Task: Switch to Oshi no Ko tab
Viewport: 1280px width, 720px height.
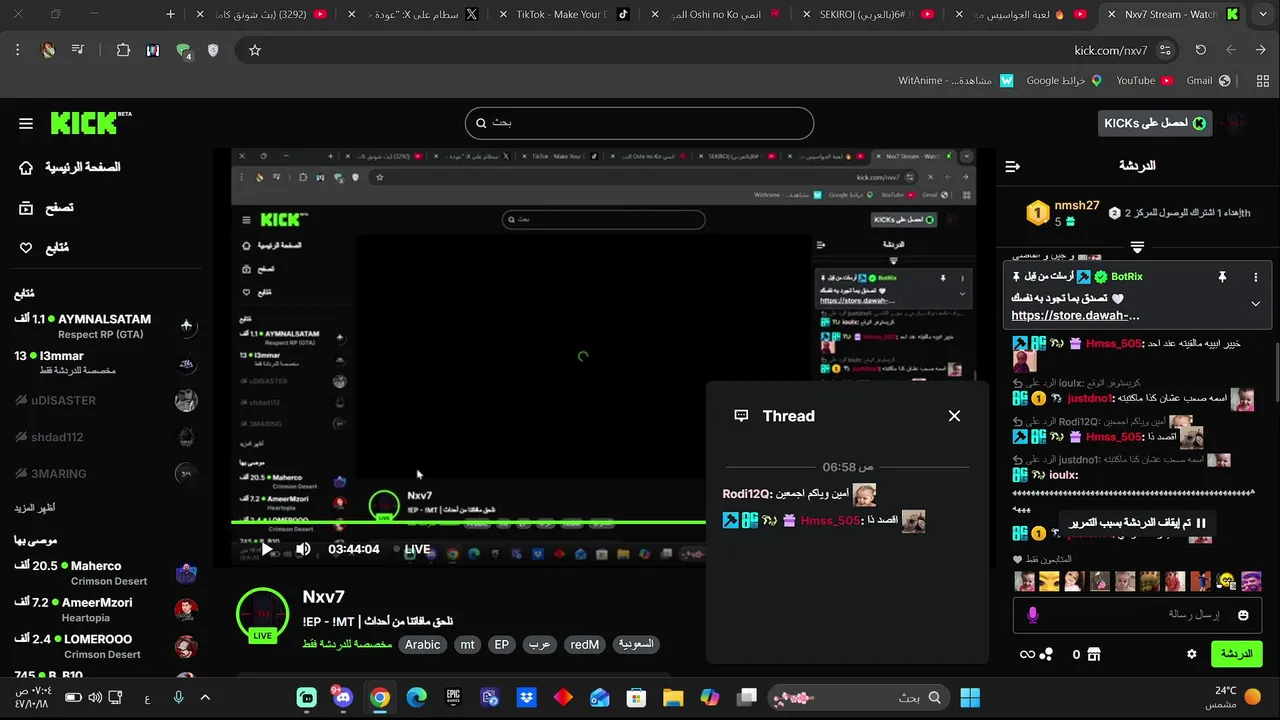Action: [x=720, y=14]
